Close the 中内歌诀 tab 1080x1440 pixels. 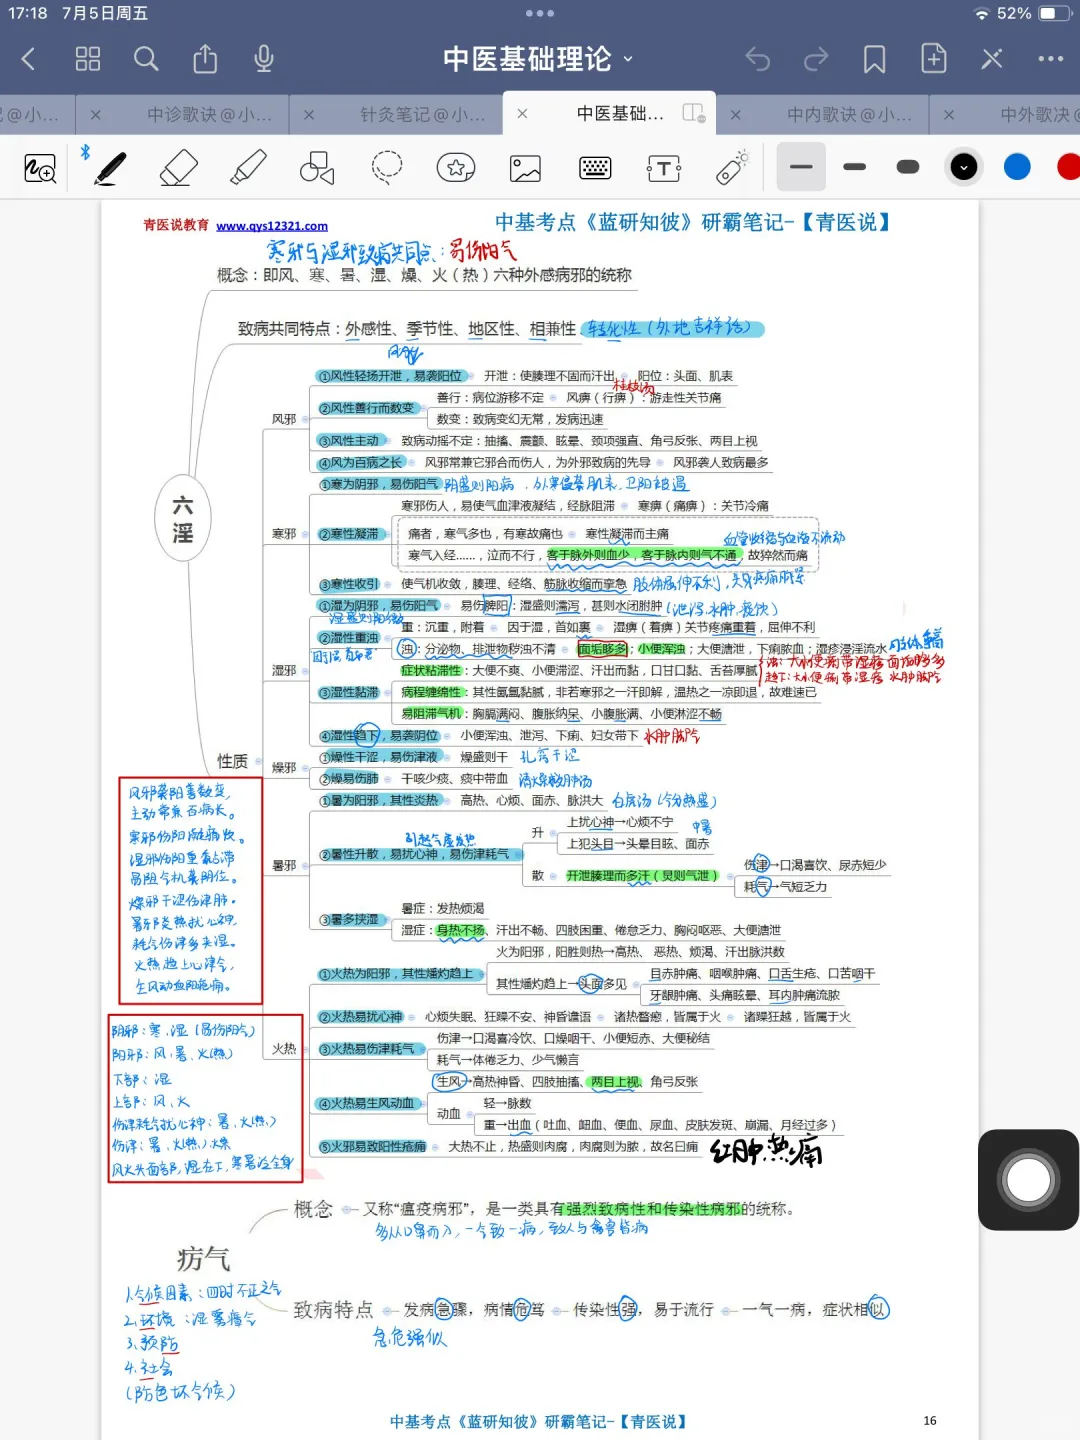tap(736, 114)
